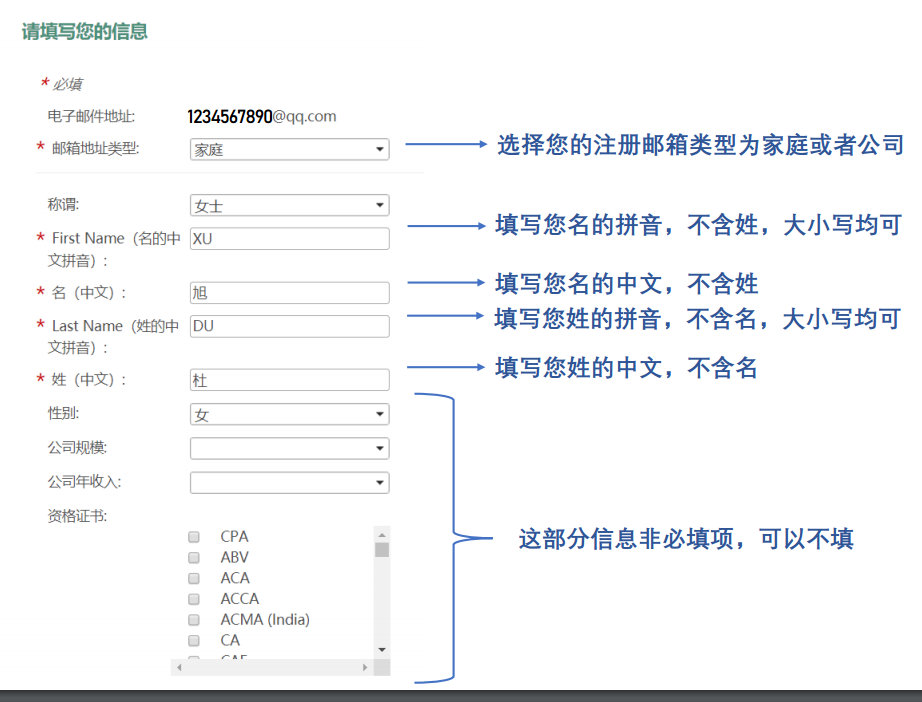Viewport: 922px width, 702px height.
Task: Enable the ACA certificate checkbox
Action: click(x=194, y=578)
